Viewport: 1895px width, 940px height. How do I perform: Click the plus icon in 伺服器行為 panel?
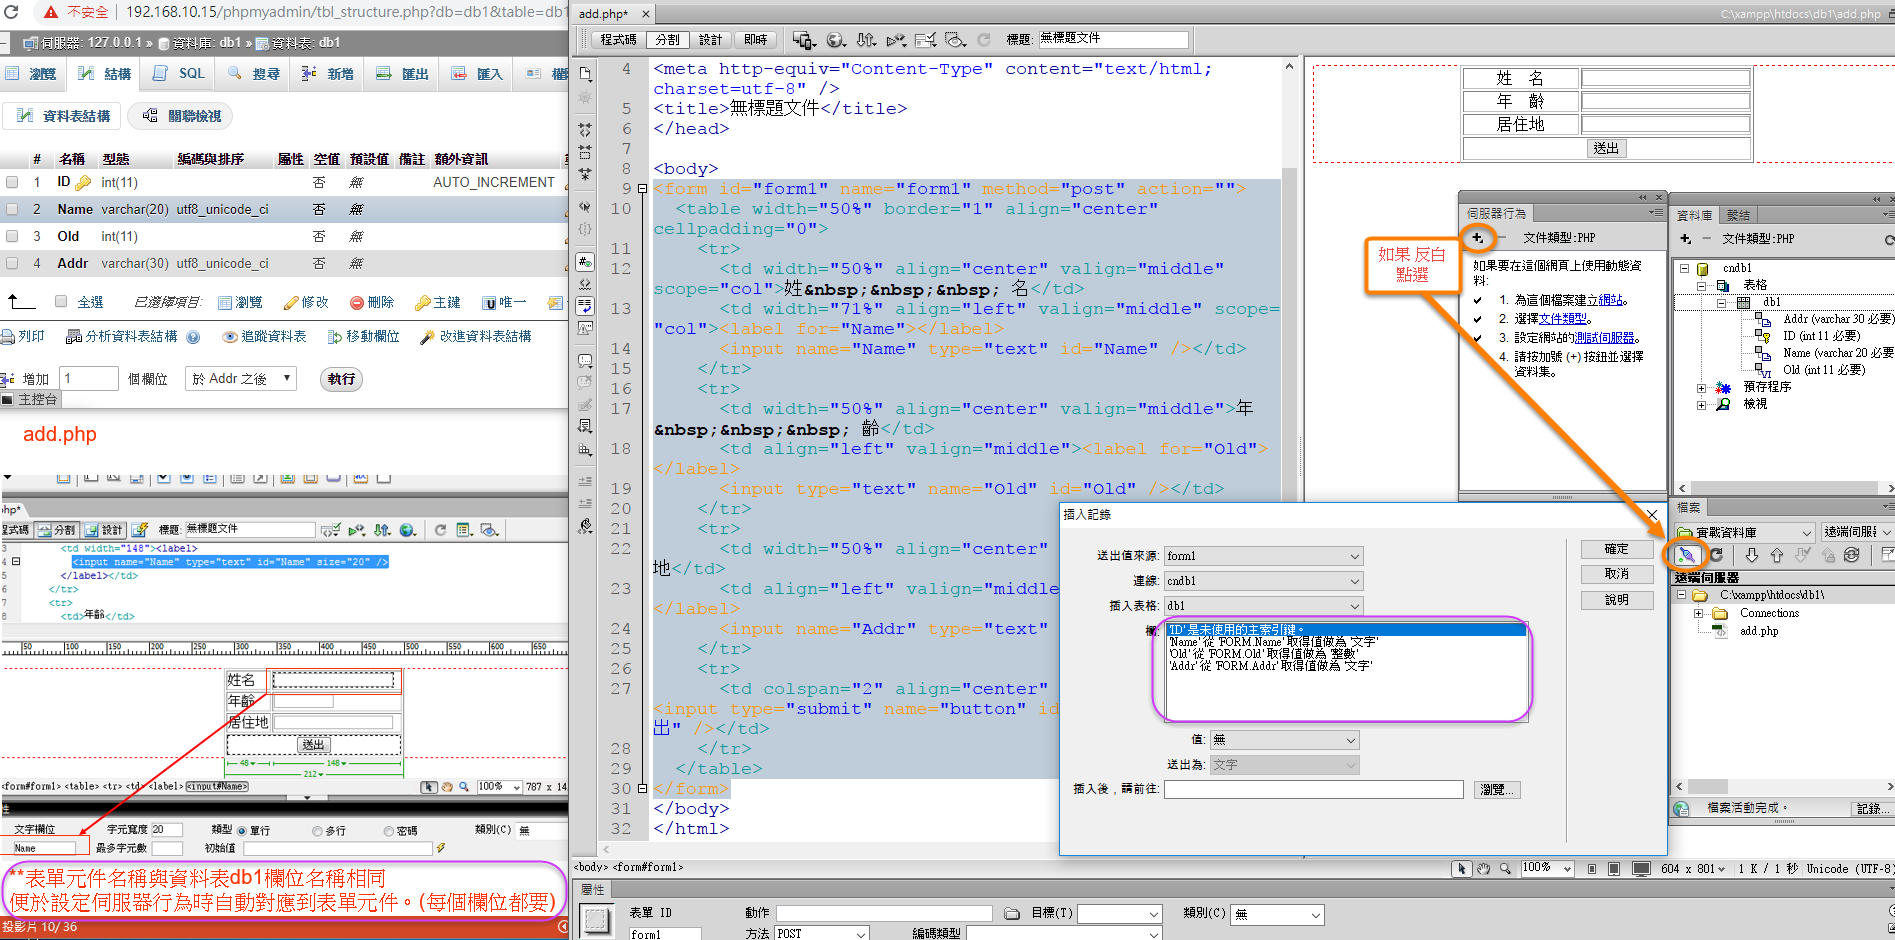click(1477, 238)
